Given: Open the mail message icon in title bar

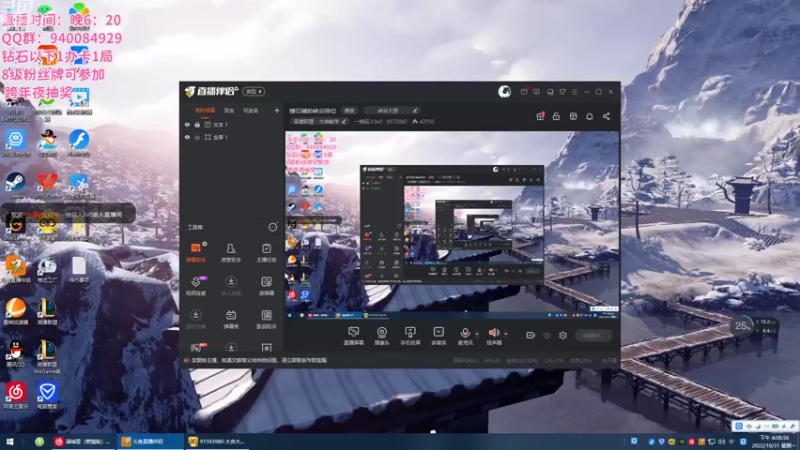Looking at the screenshot, I should (524, 92).
